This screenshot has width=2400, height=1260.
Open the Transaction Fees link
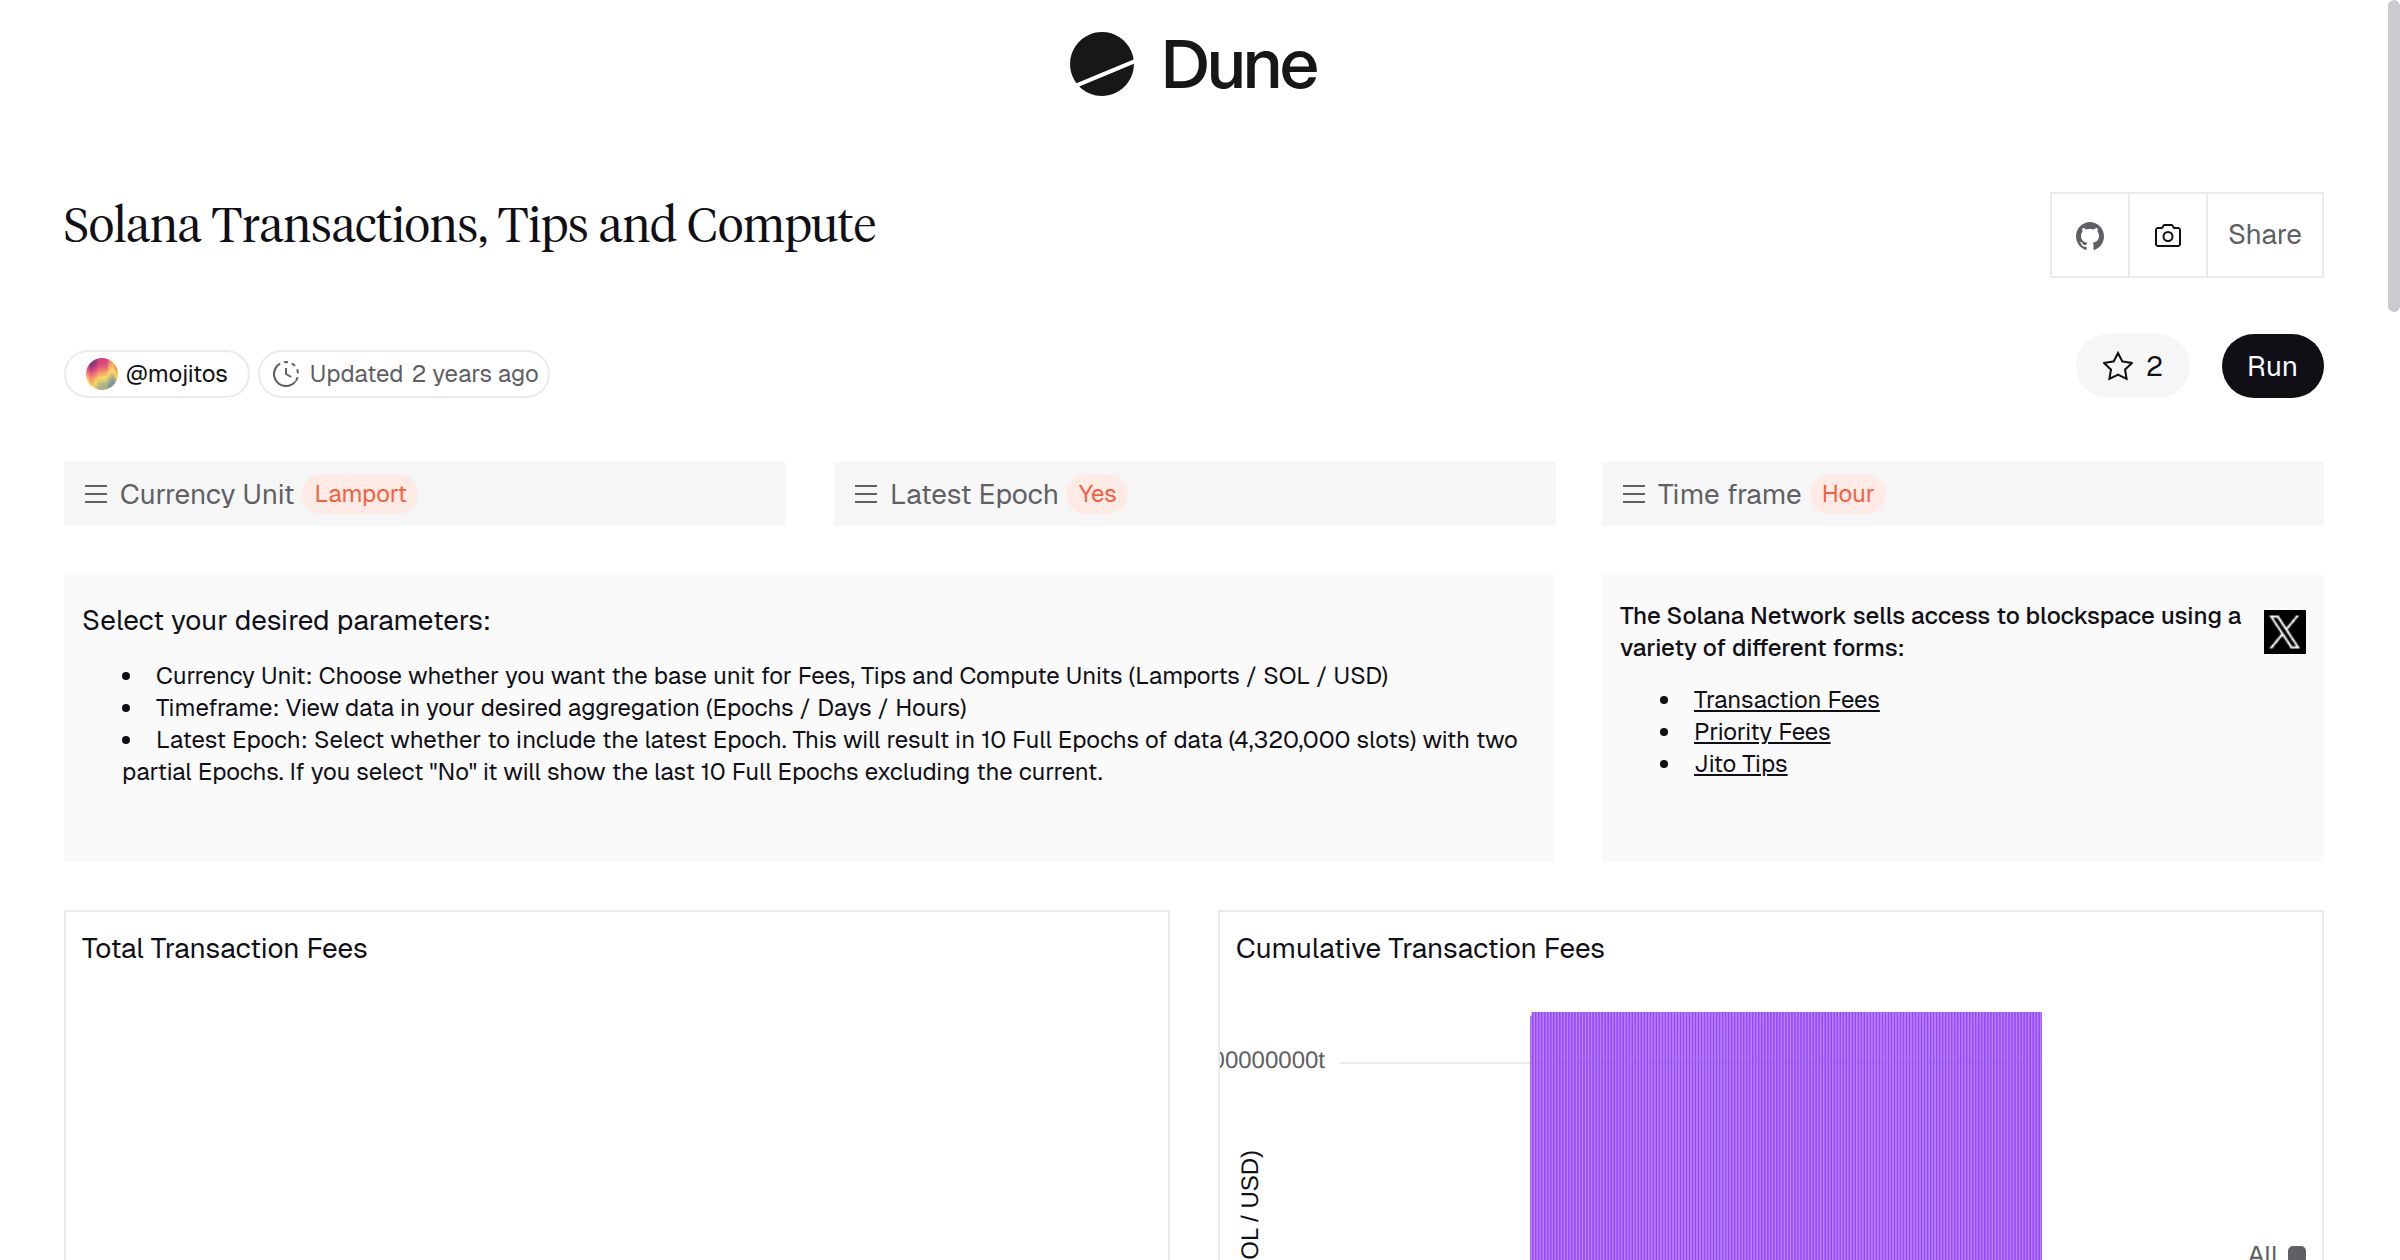point(1787,699)
